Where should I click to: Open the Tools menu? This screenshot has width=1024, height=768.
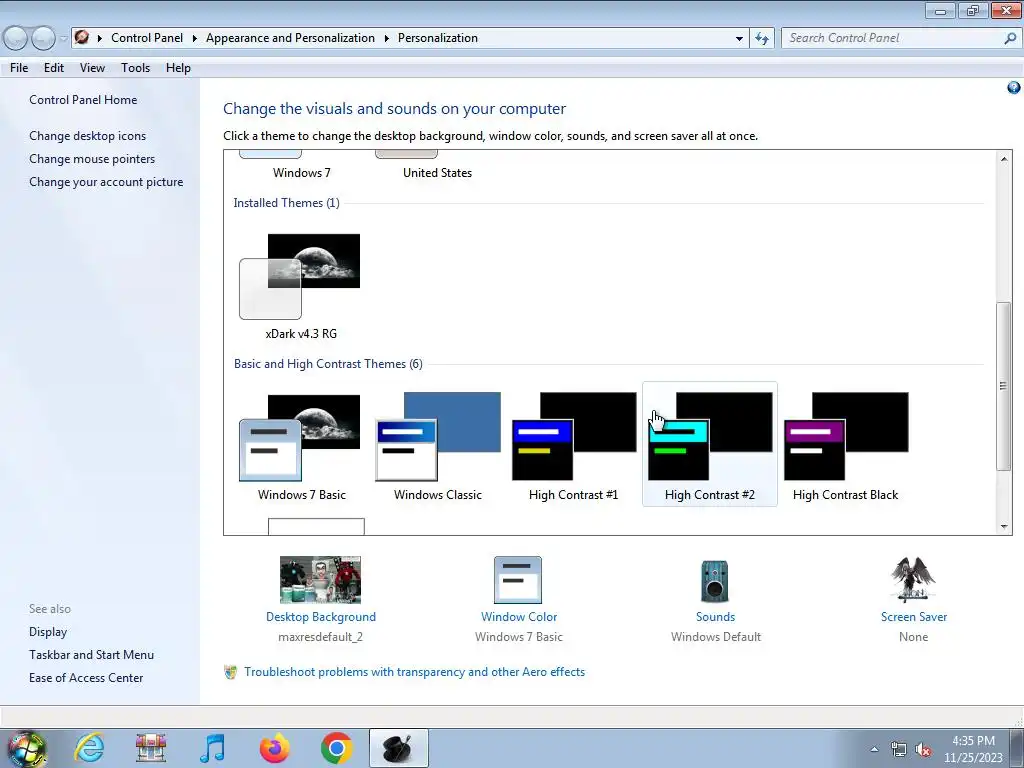[135, 68]
